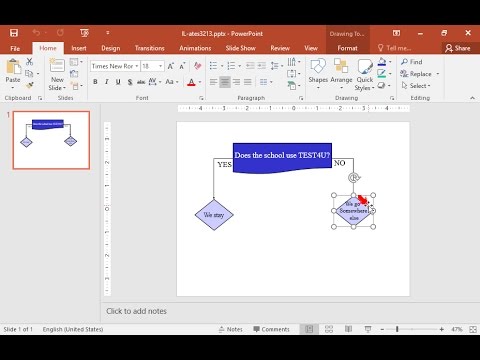The height and width of the screenshot is (360, 480).
Task: Toggle Strikethrough formatting
Action: 141,82
